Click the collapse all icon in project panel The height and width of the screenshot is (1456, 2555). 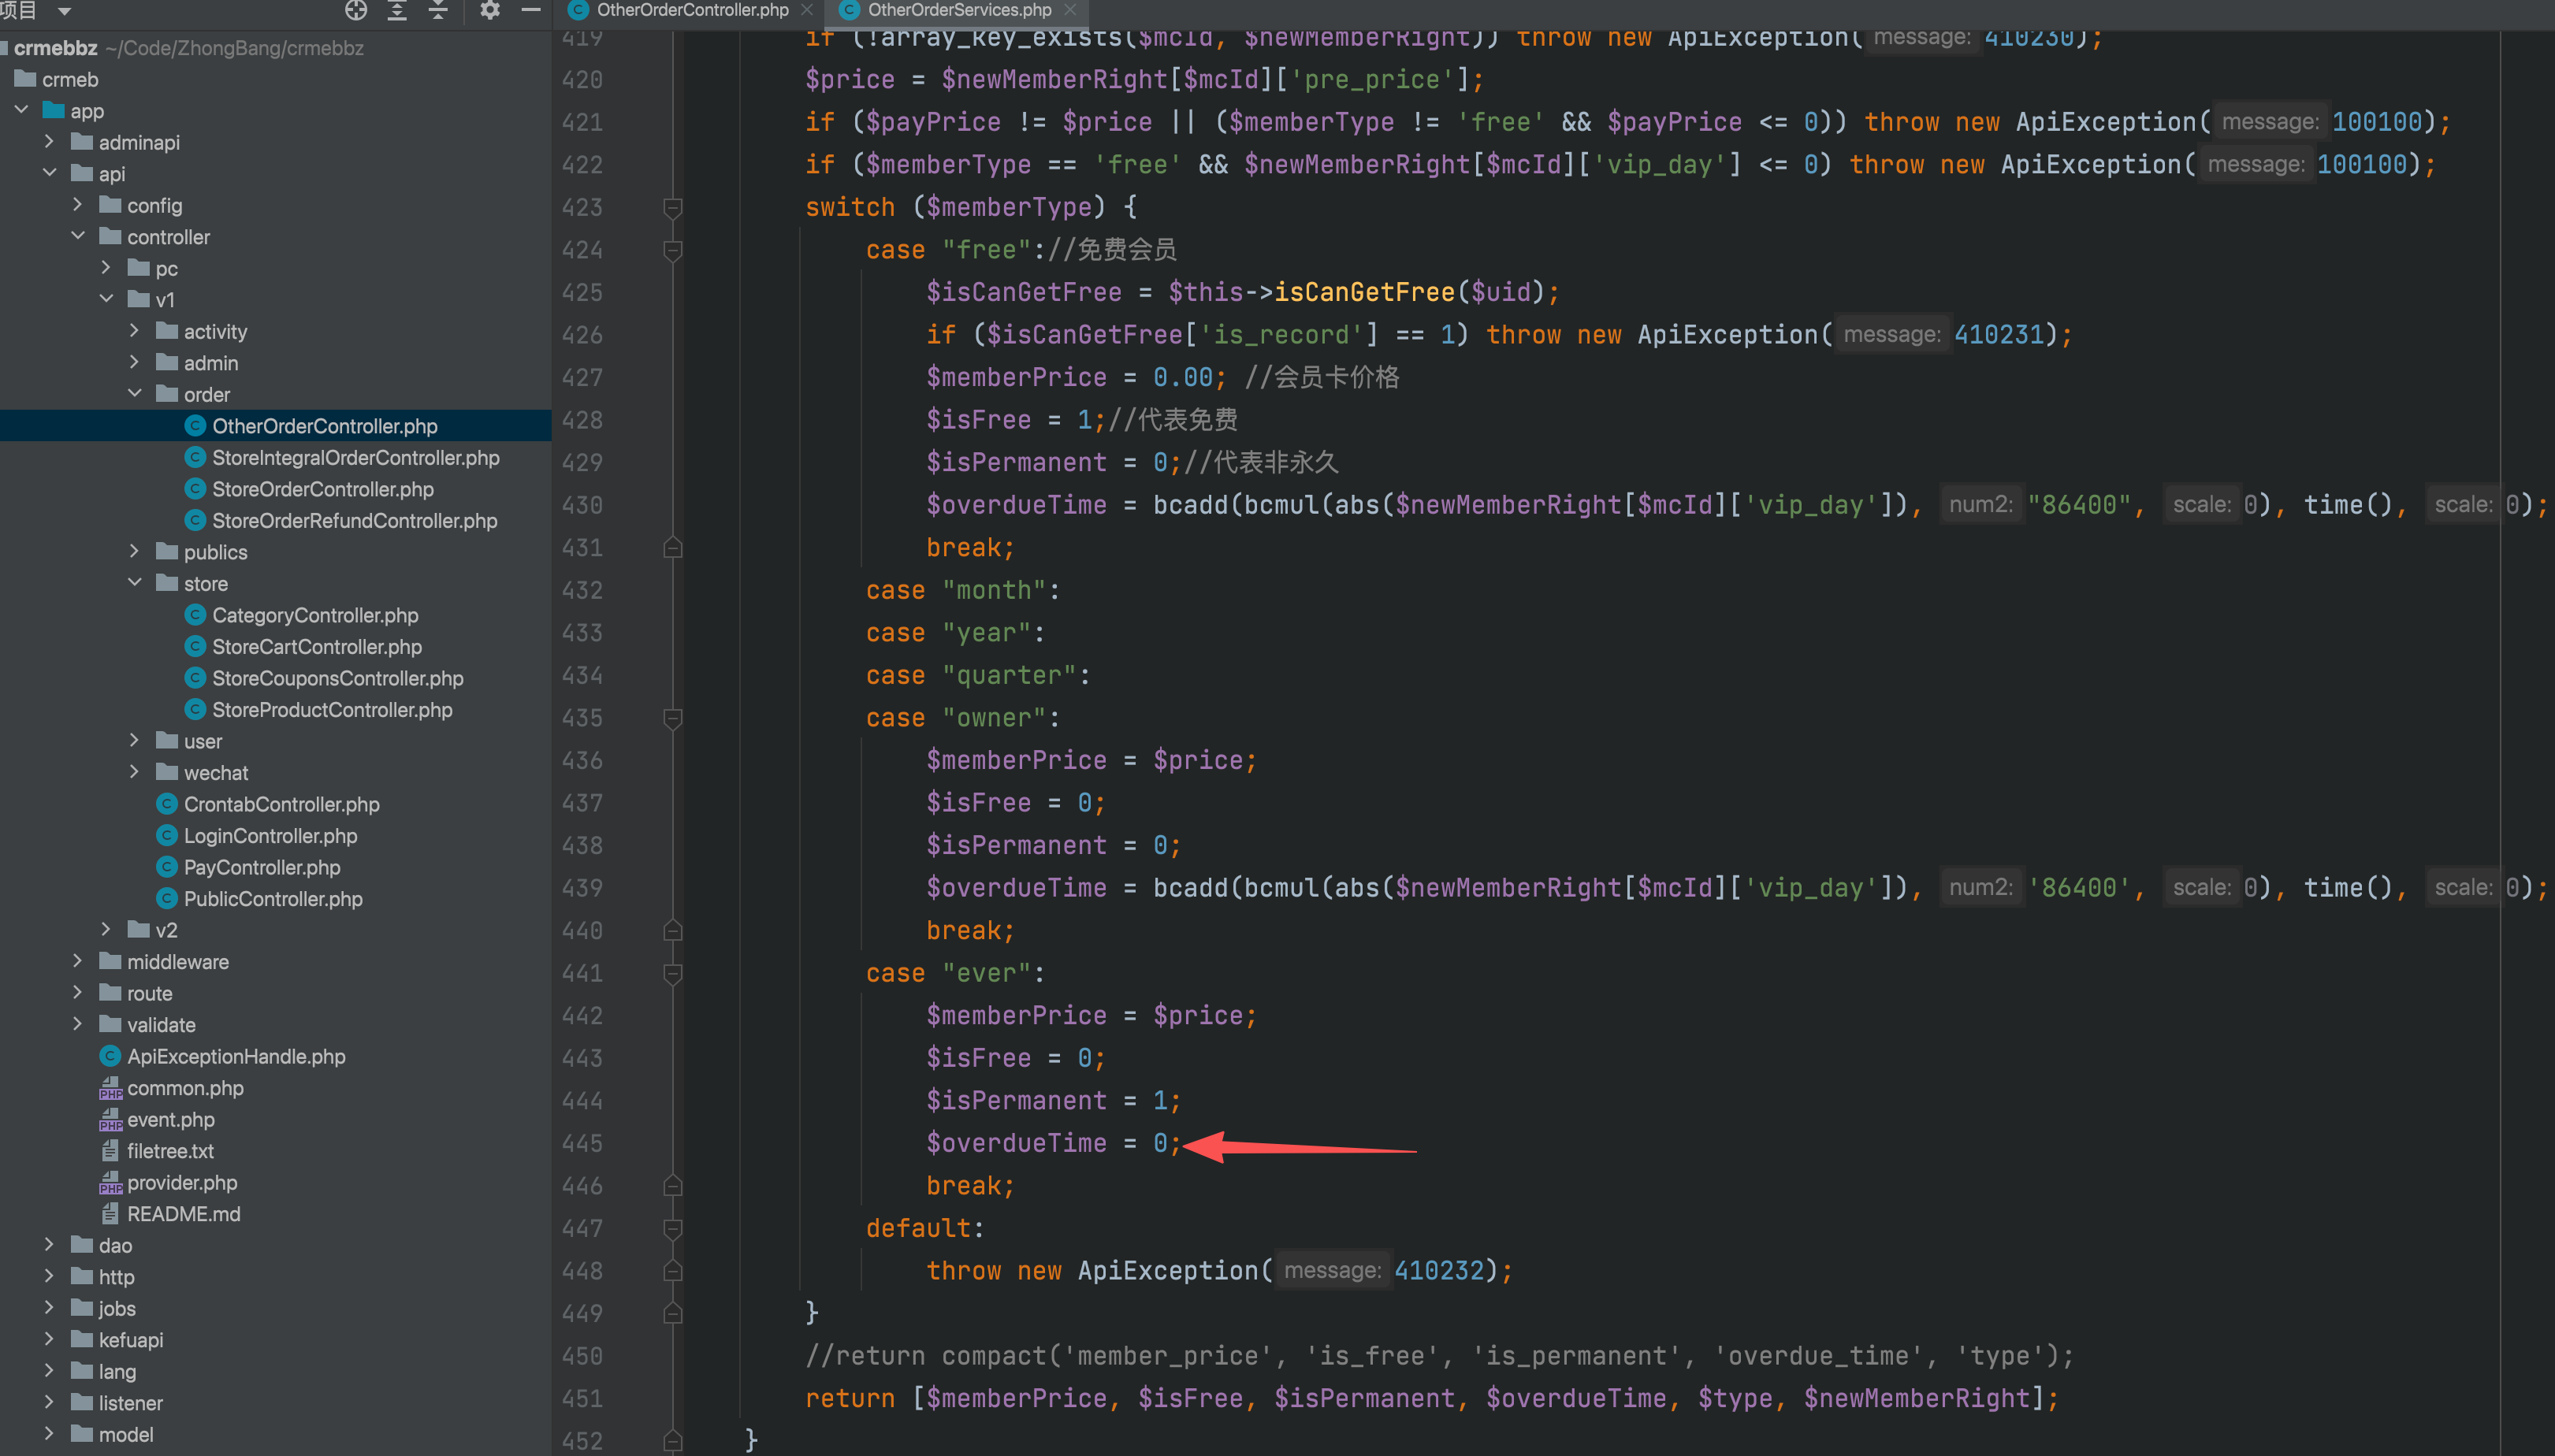click(438, 10)
